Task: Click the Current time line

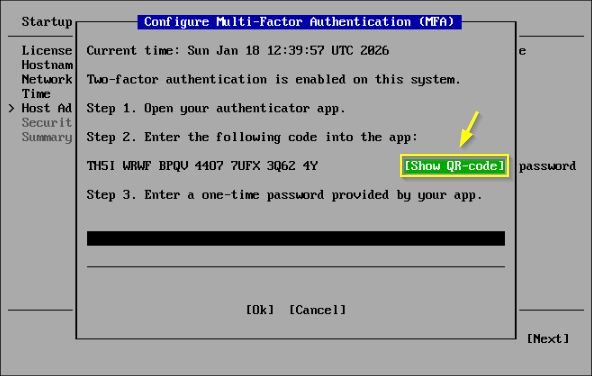Action: [x=237, y=51]
